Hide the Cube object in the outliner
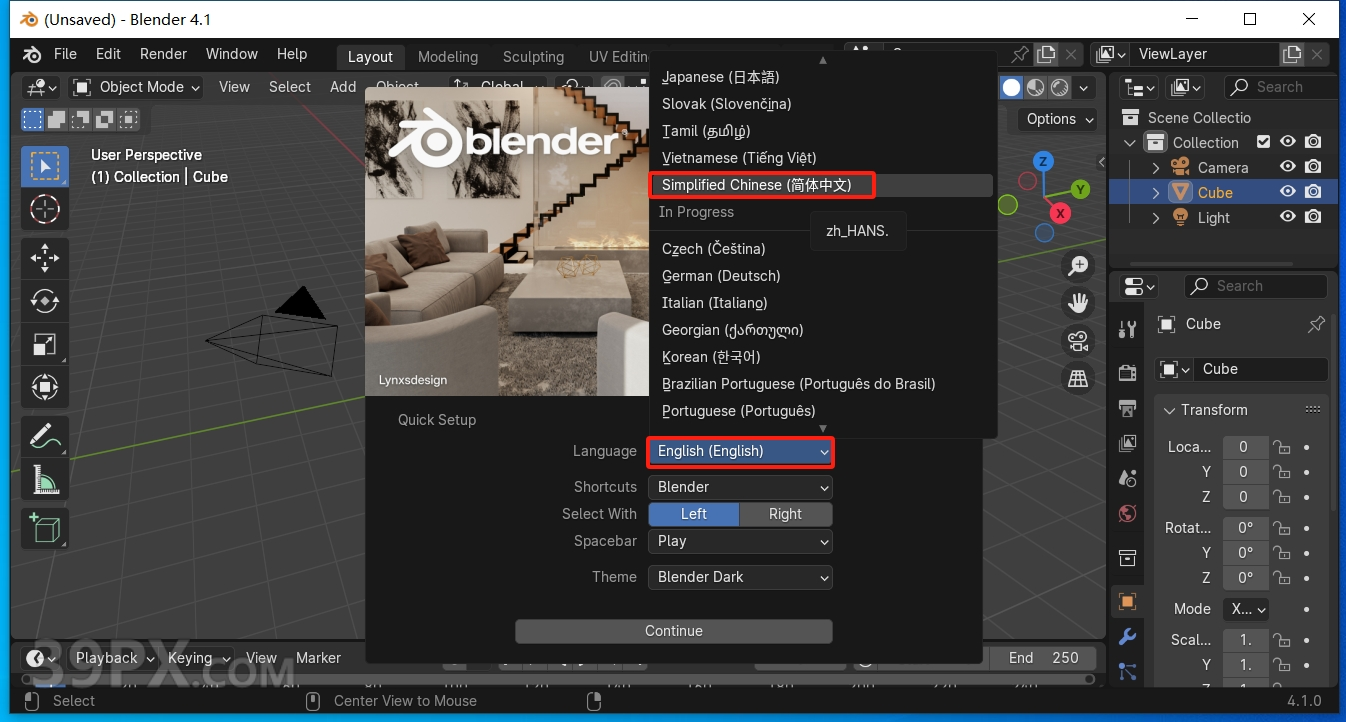Screen dimensions: 1346x722 click(1288, 192)
